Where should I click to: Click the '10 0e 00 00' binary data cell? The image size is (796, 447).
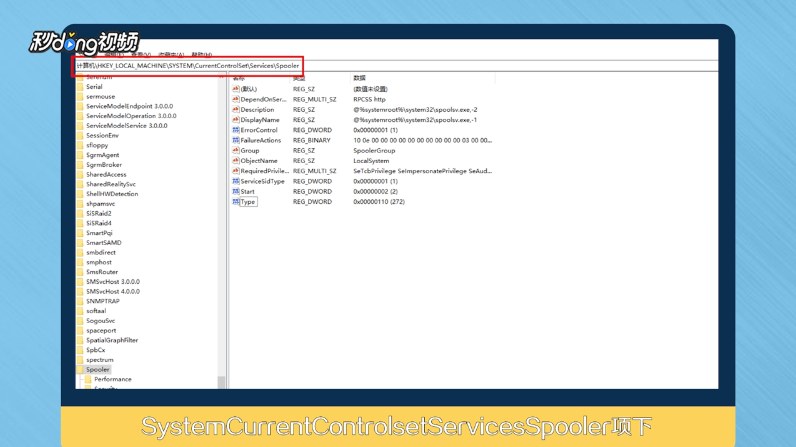[422, 140]
